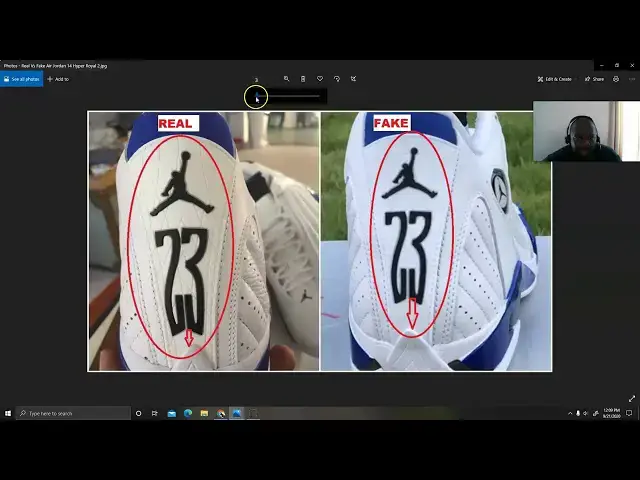Open Chrome from the taskbar

(x=221, y=413)
